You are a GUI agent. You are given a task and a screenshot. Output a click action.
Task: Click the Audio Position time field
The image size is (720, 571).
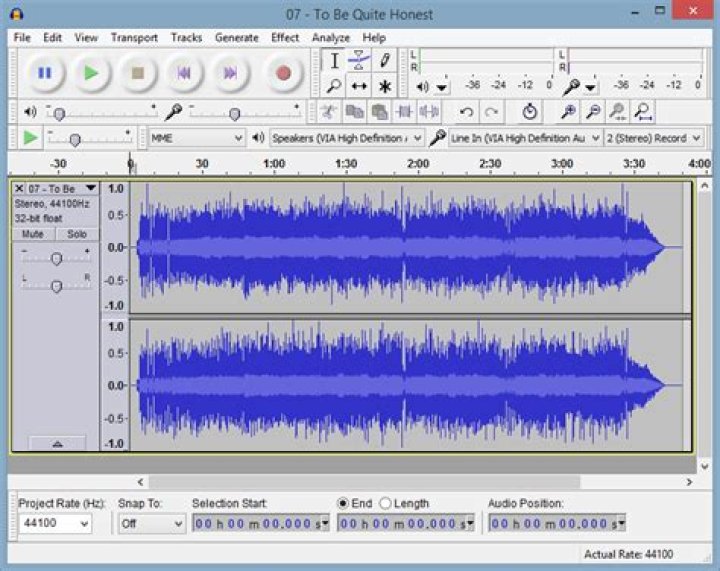(557, 523)
